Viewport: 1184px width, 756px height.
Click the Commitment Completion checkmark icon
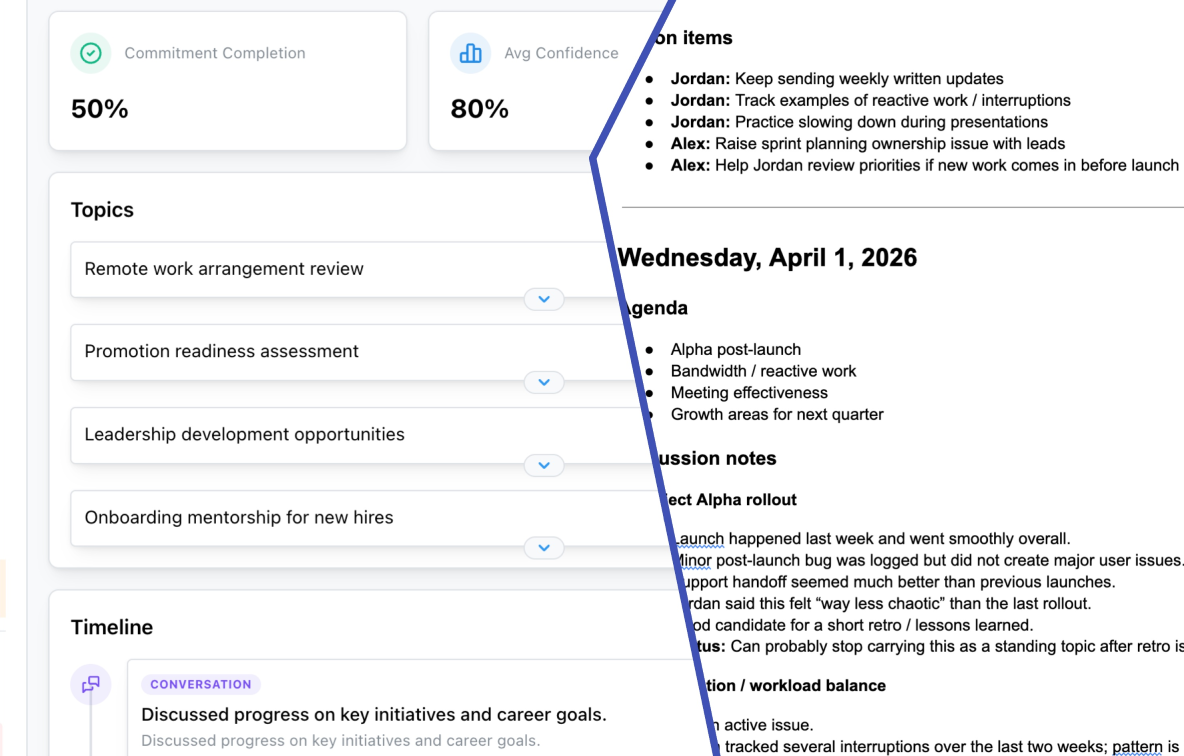(90, 53)
